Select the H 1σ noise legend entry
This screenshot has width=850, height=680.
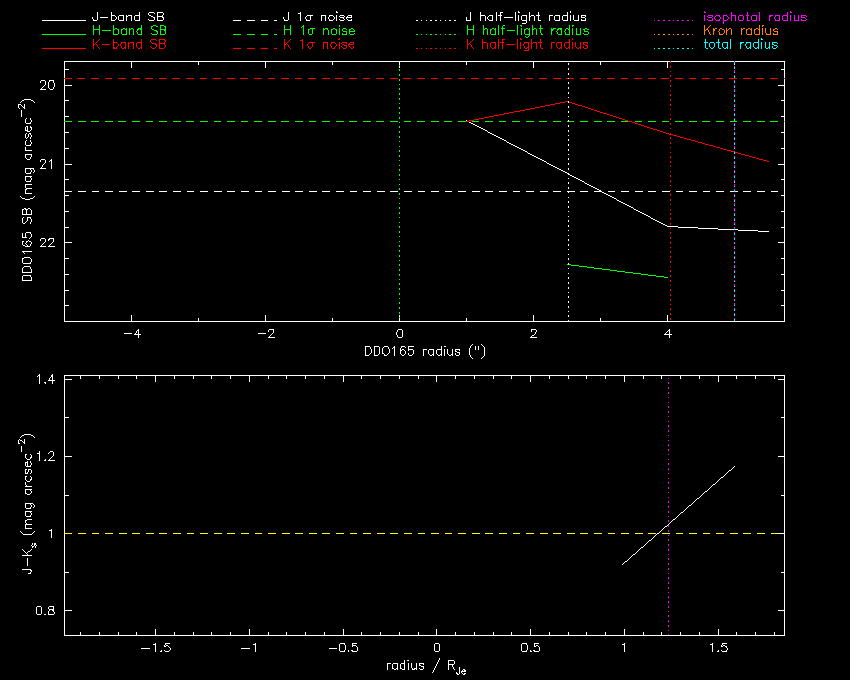319,31
